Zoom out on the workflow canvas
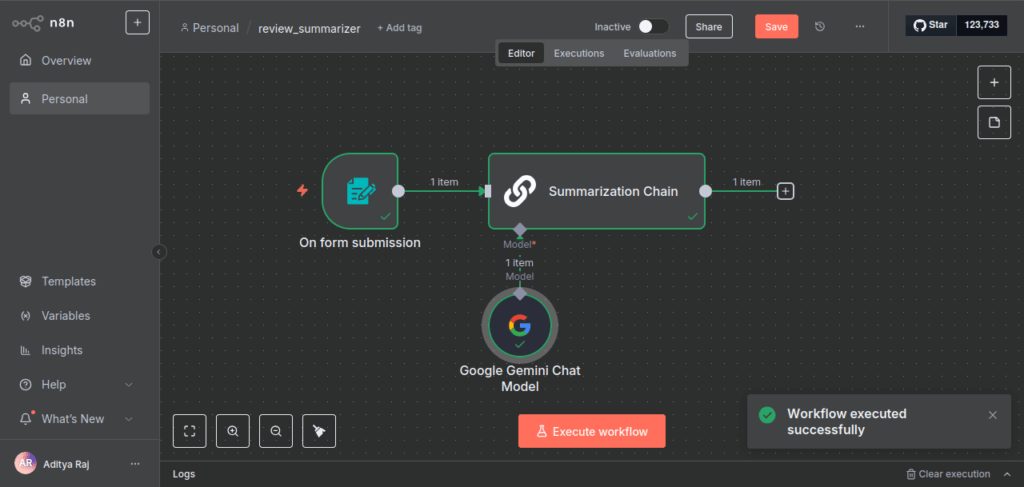This screenshot has width=1024, height=487. pyautogui.click(x=276, y=431)
